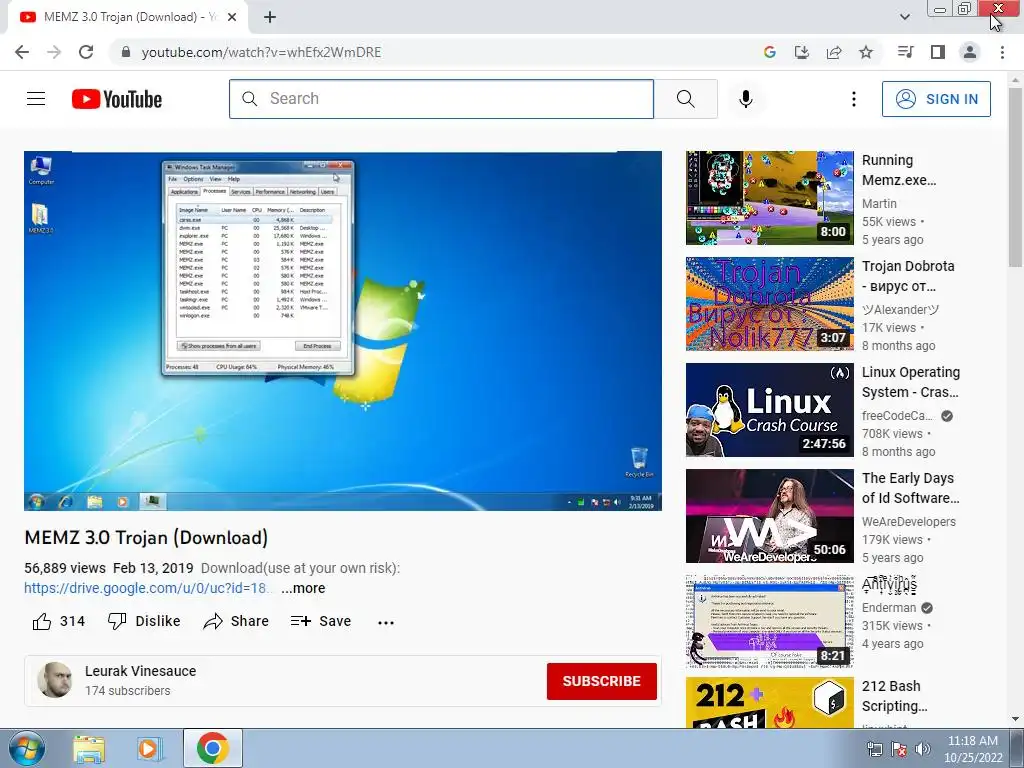Dislike the MEMZ video
Image resolution: width=1024 pixels, height=768 pixels.
(x=144, y=621)
